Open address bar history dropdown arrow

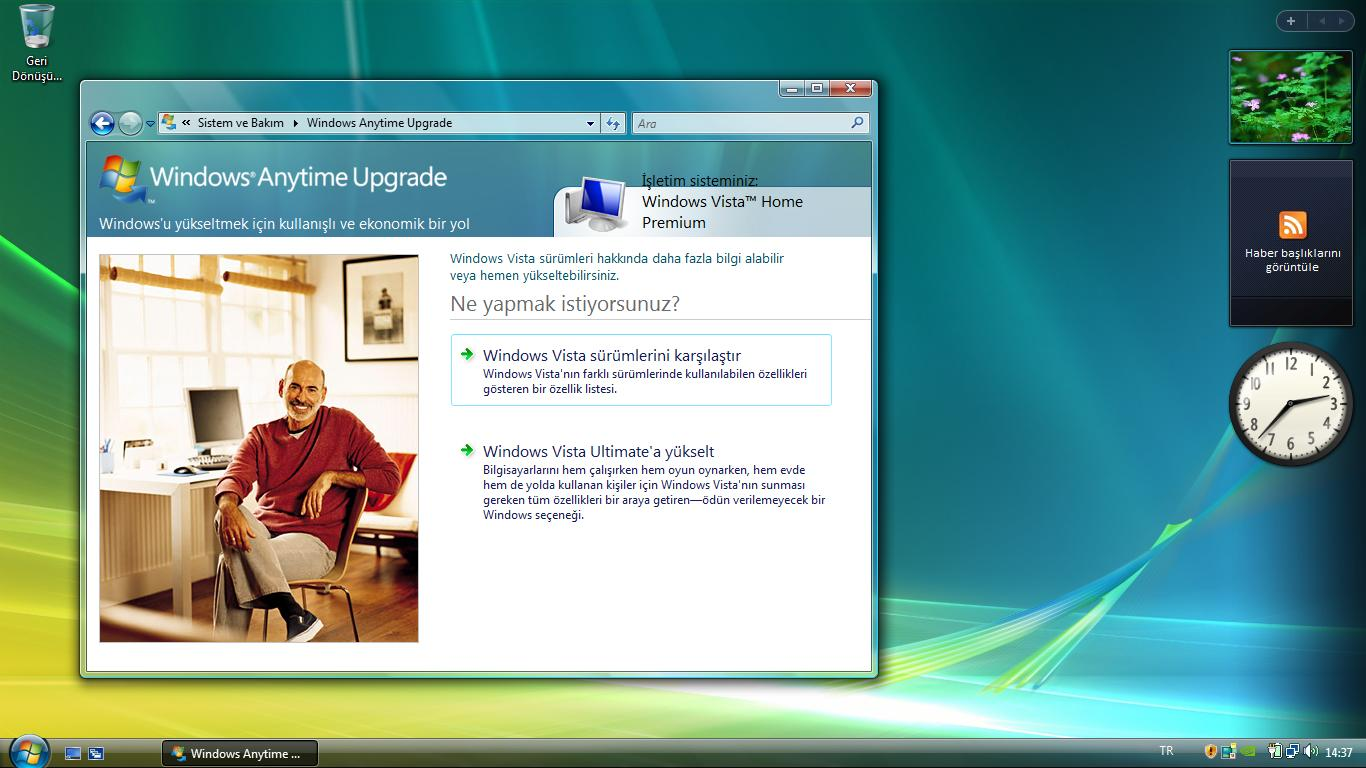(590, 123)
